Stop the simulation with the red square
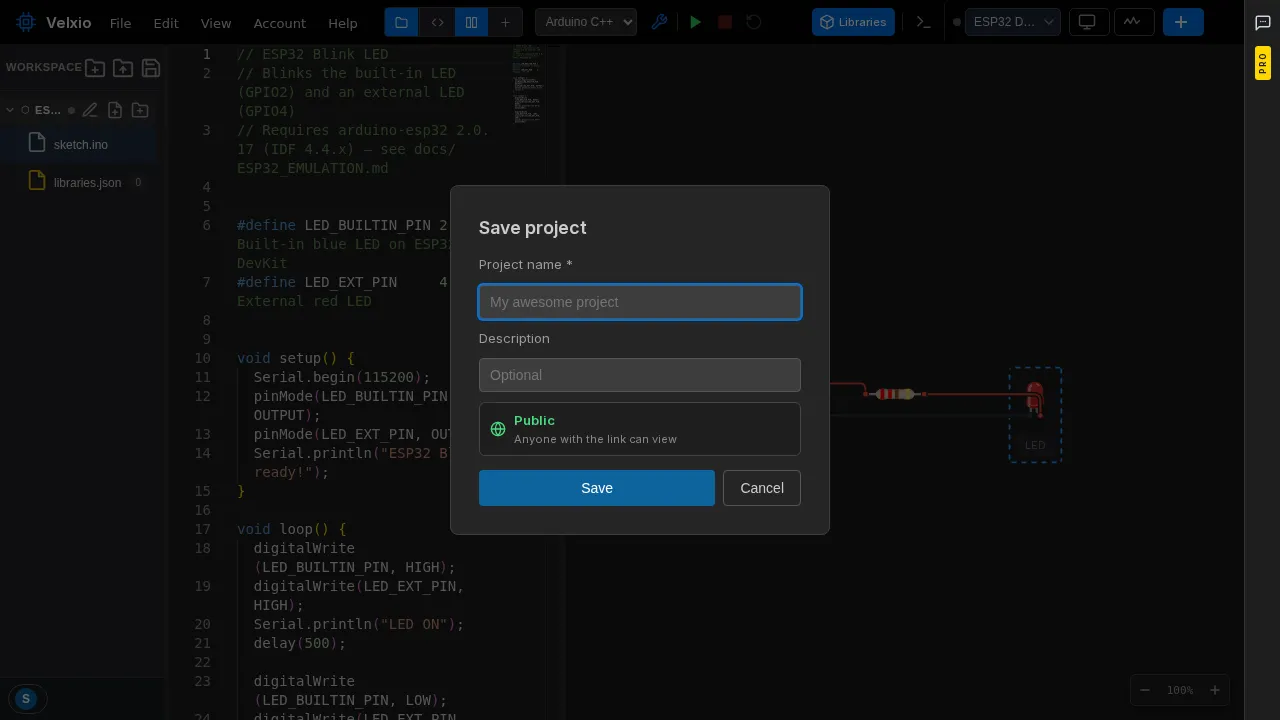 pyautogui.click(x=725, y=22)
